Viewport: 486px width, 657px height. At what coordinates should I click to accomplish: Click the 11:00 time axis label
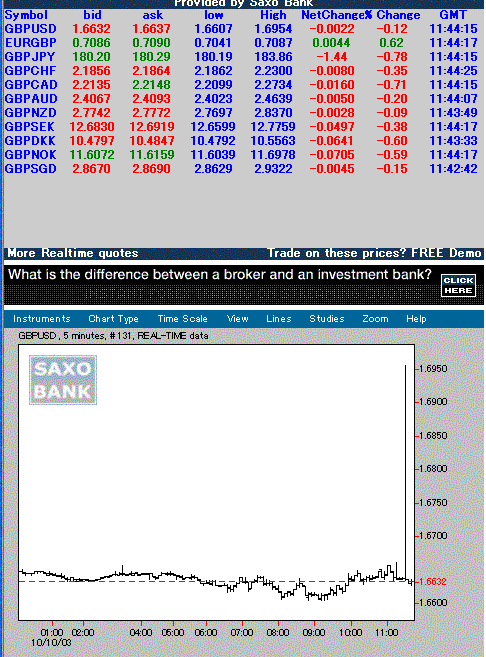pyautogui.click(x=386, y=632)
